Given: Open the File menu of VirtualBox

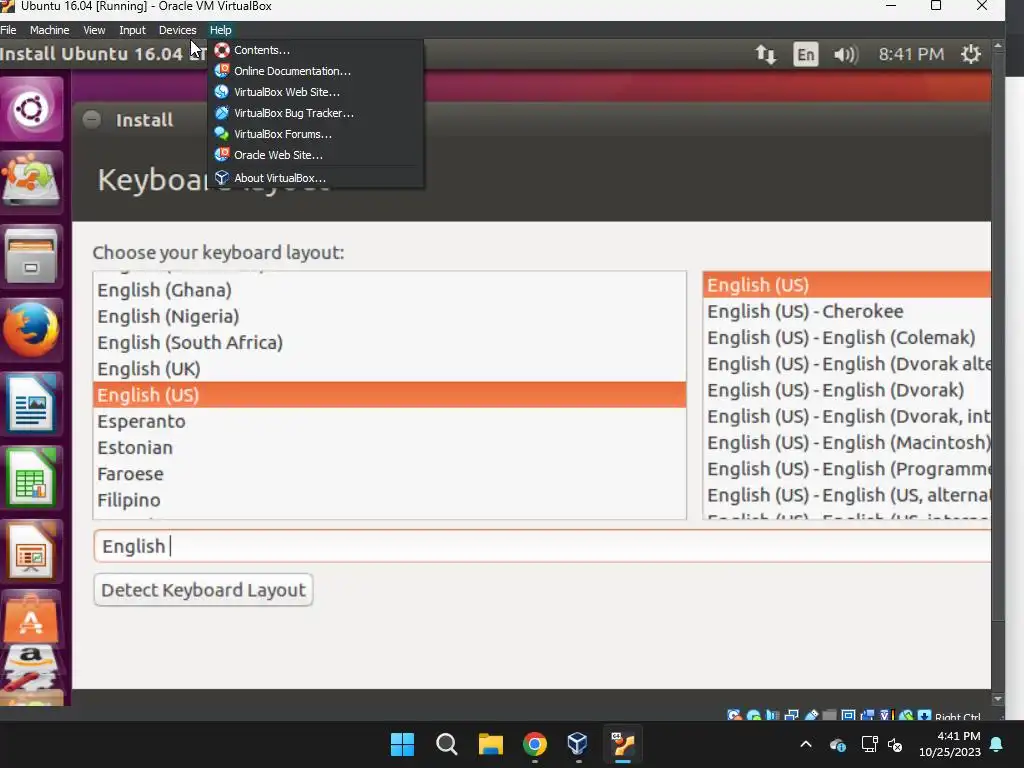Looking at the screenshot, I should (8, 30).
